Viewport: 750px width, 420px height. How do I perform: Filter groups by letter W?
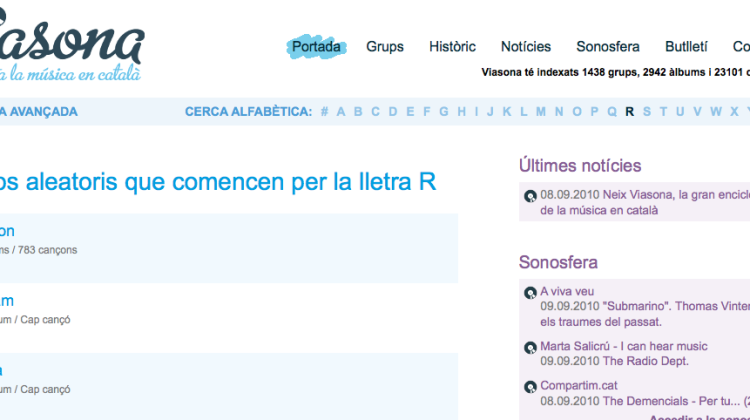716,111
